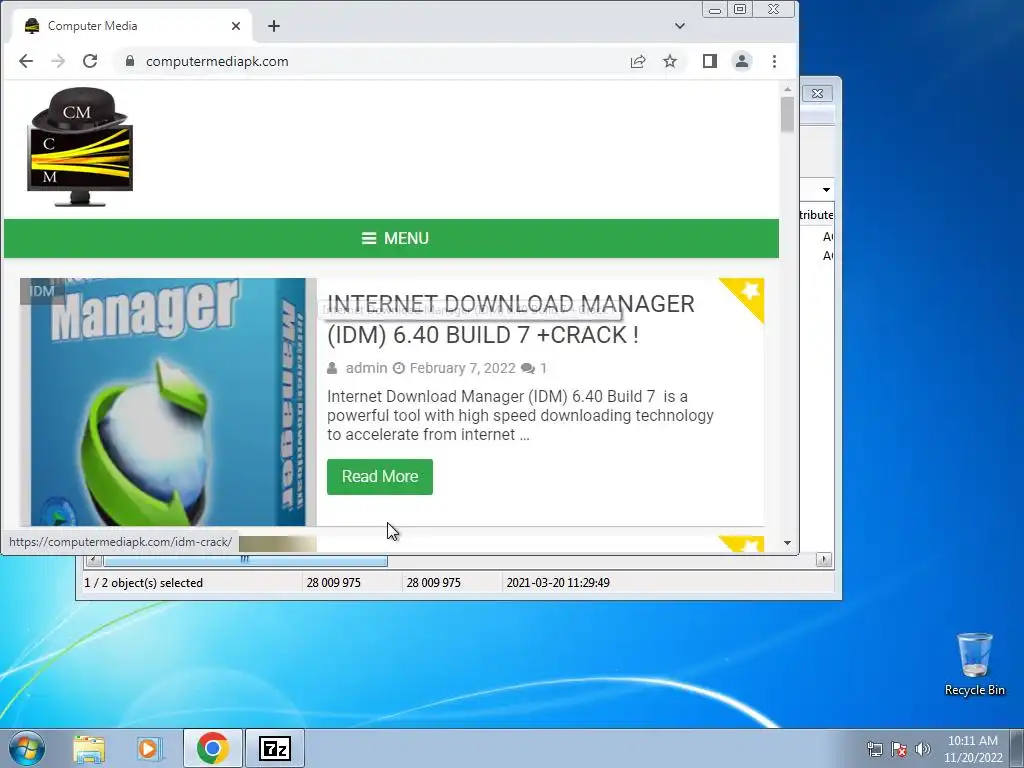Click the Computer Media site logo
The width and height of the screenshot is (1024, 768).
tap(80, 147)
